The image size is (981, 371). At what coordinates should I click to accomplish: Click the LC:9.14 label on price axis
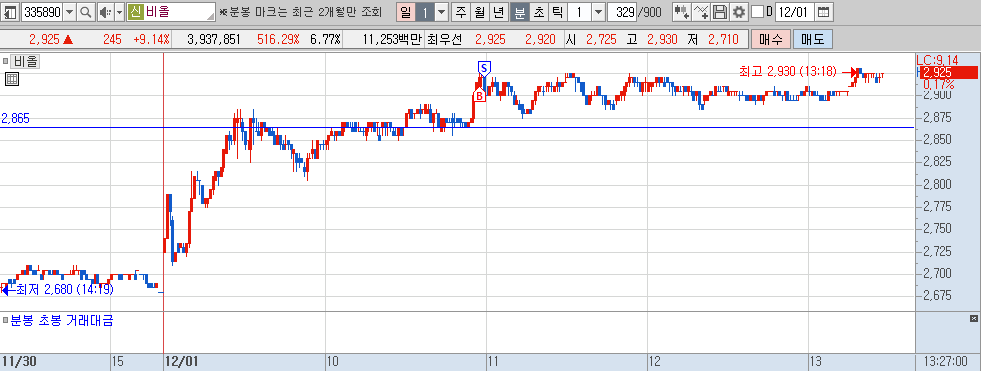pyautogui.click(x=936, y=60)
